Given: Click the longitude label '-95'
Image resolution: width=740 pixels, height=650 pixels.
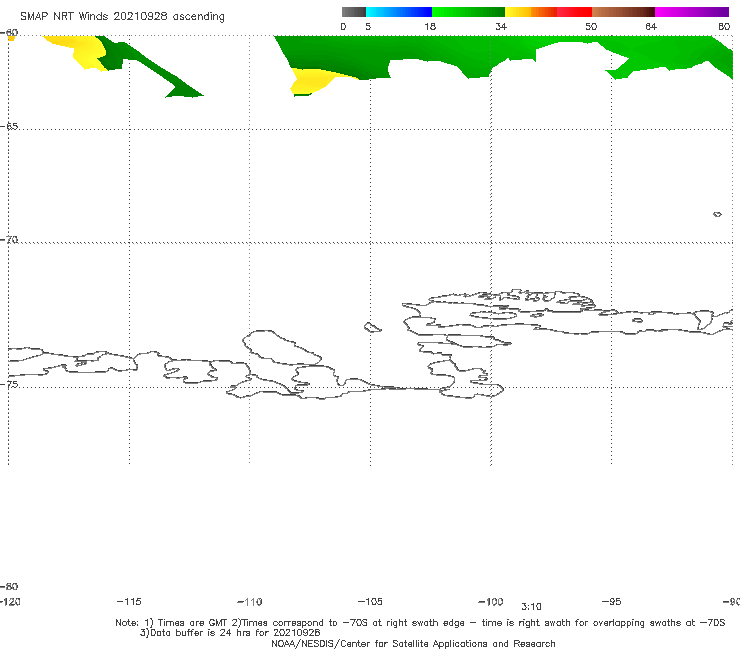Looking at the screenshot, I should click(612, 601).
